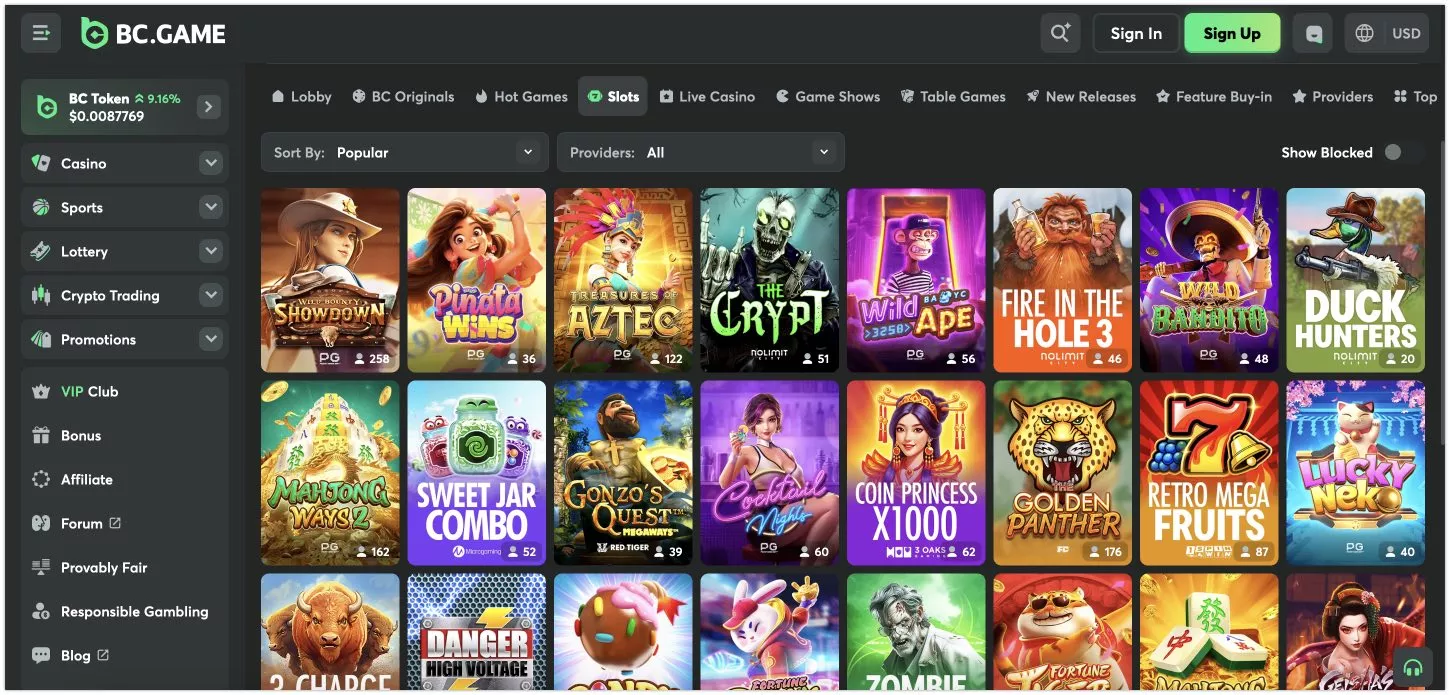Open the support headset icon

(1412, 667)
